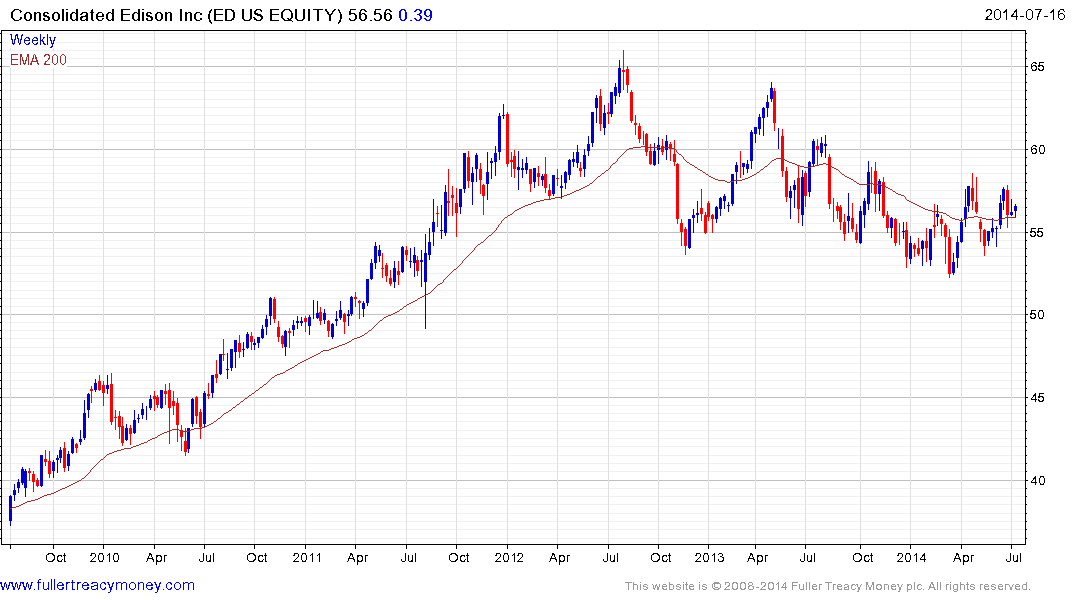Click the 45 price axis label
Viewport: 1075px width, 600px height.
click(x=1037, y=398)
